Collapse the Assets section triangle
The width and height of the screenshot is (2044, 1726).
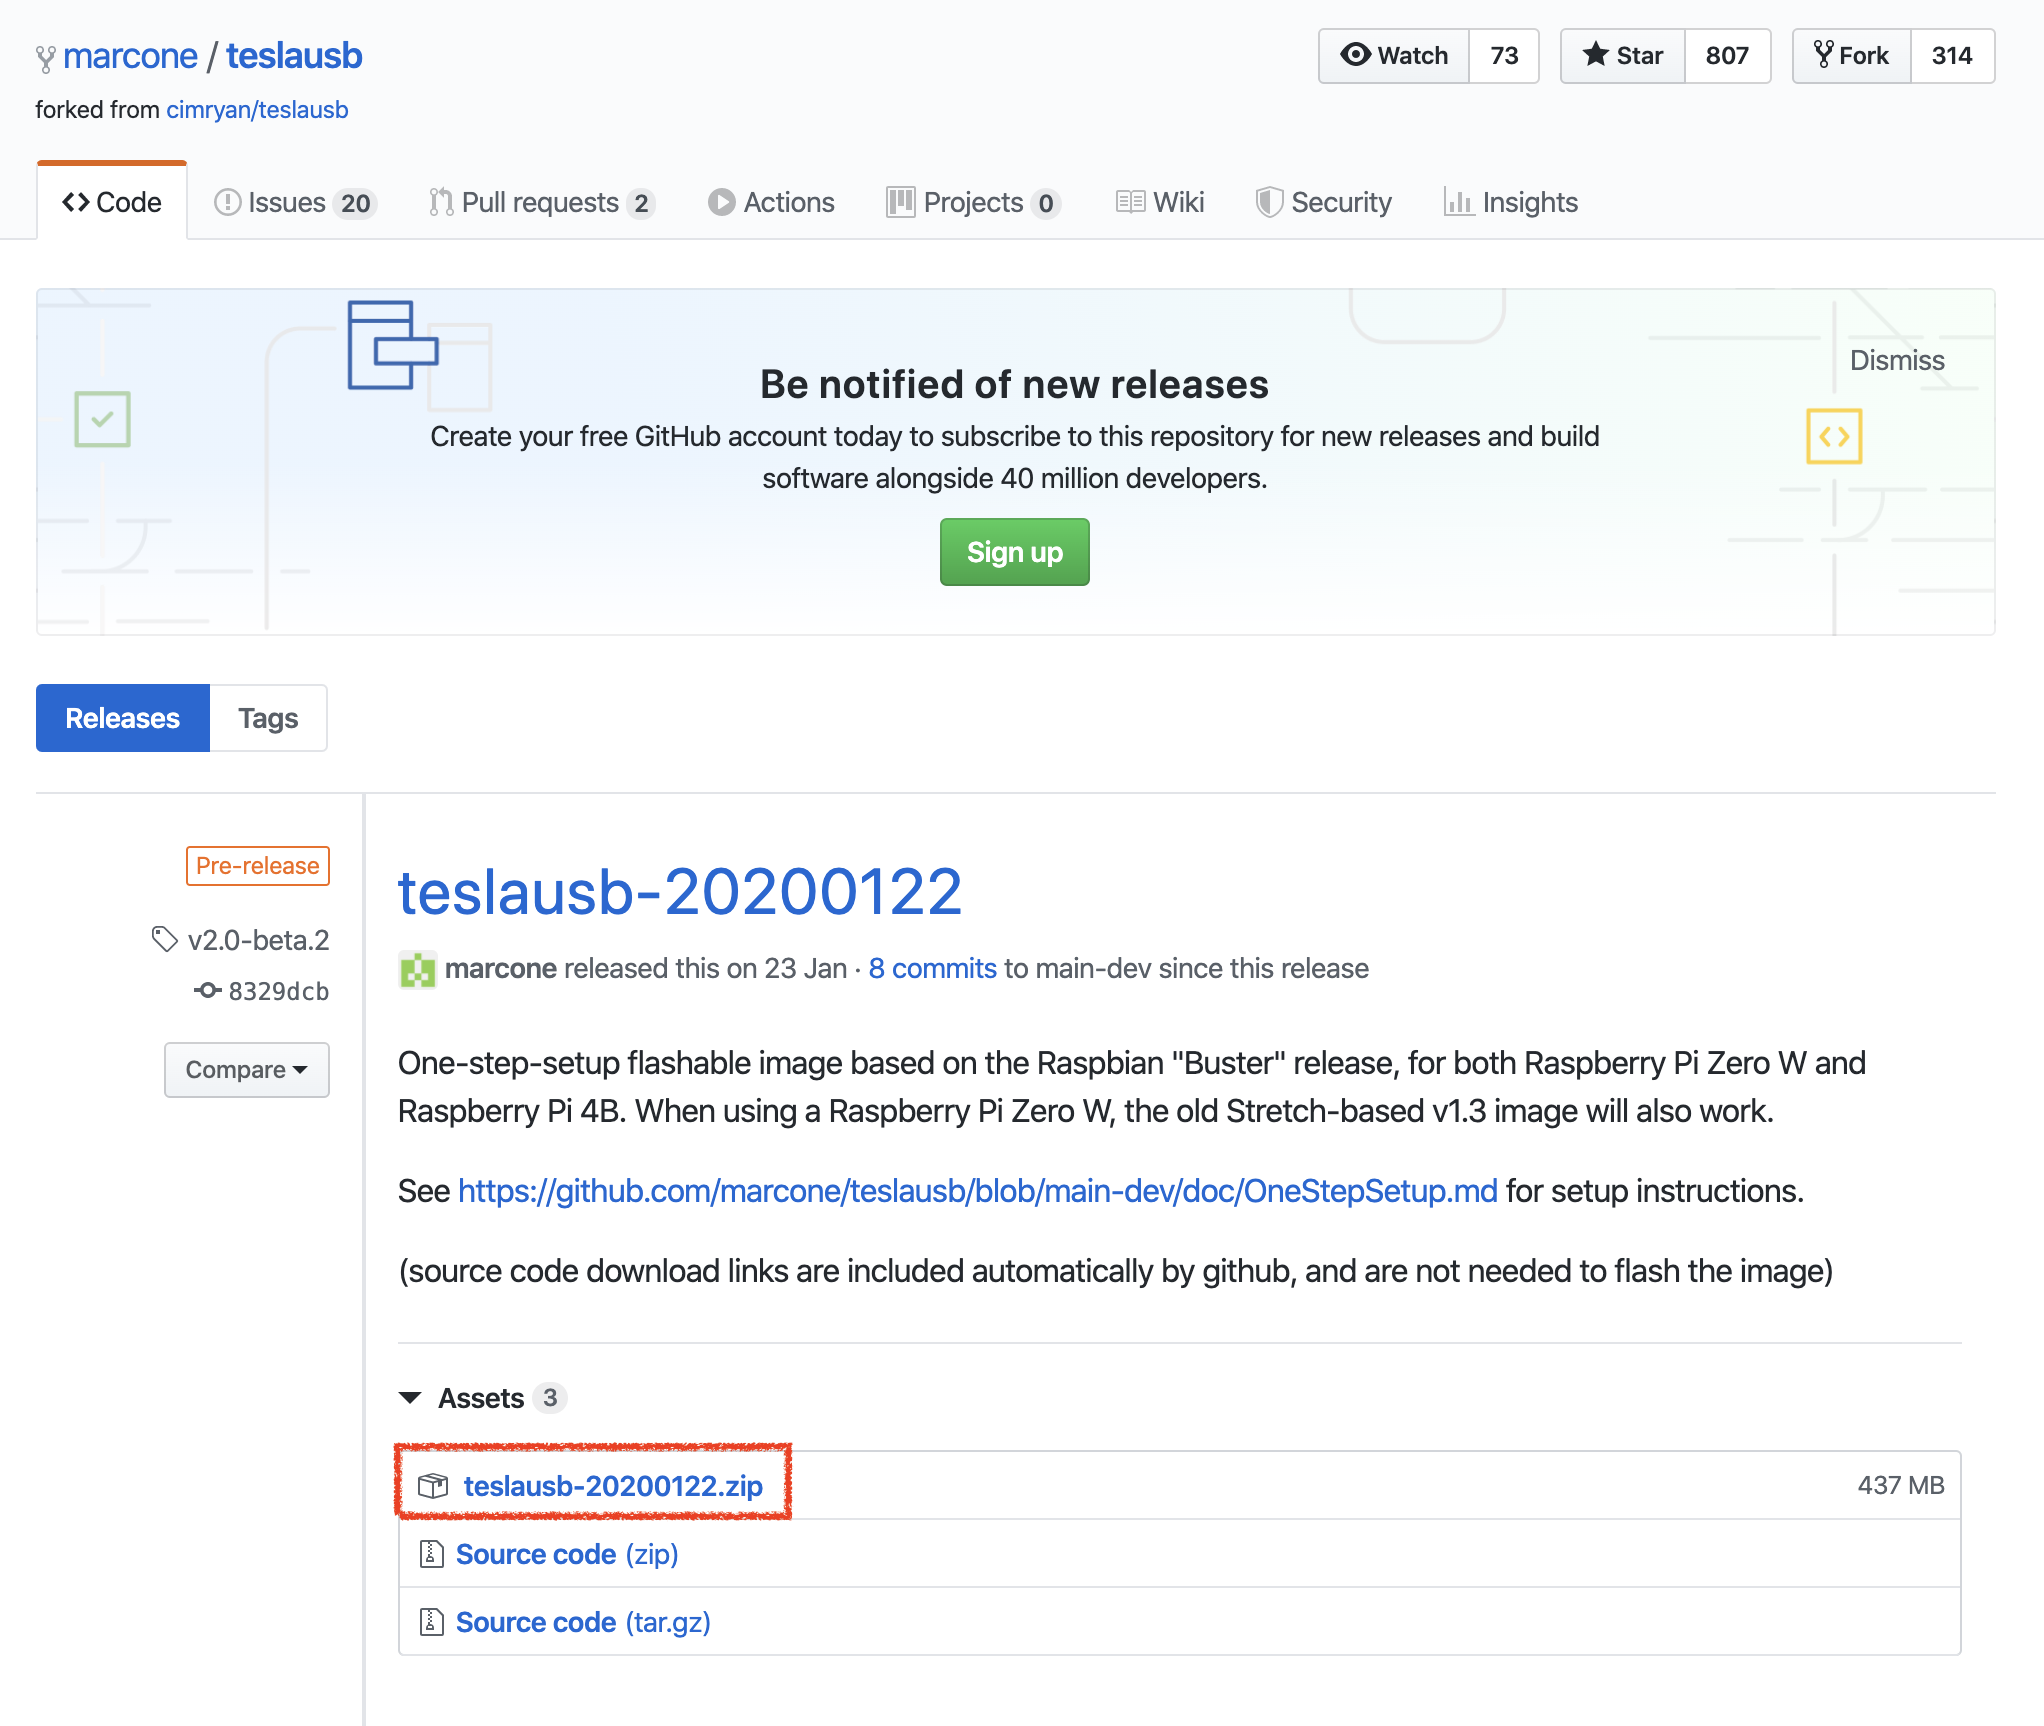click(x=410, y=1398)
